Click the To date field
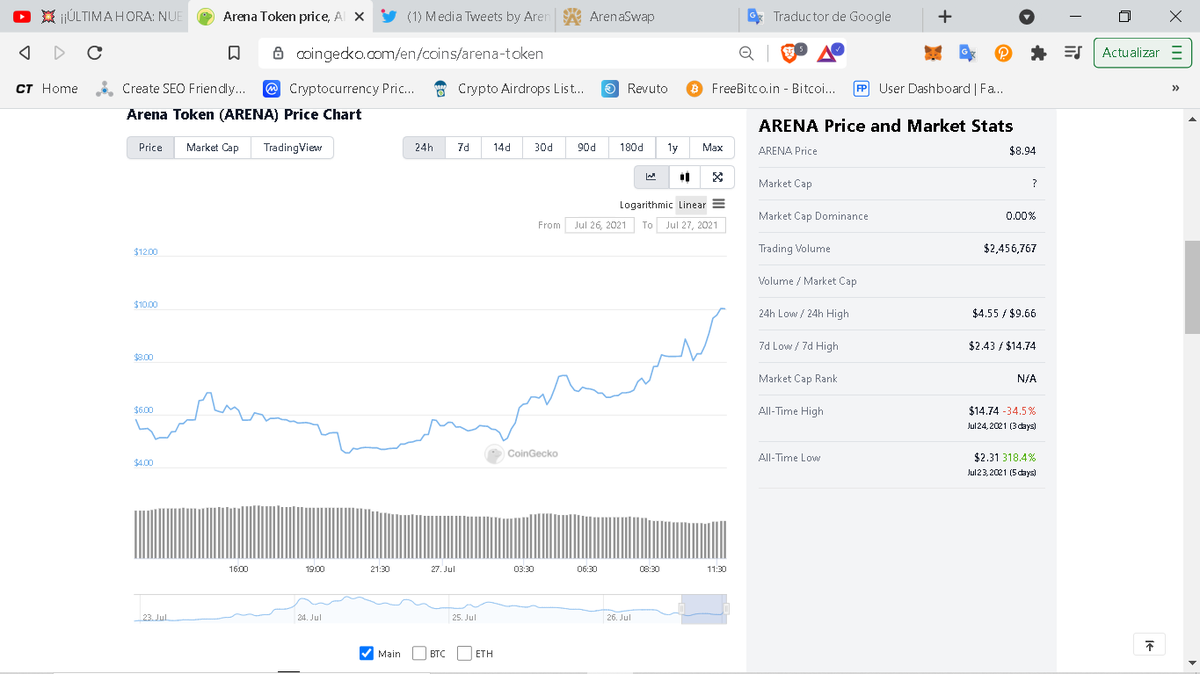This screenshot has width=1200, height=674. click(692, 225)
